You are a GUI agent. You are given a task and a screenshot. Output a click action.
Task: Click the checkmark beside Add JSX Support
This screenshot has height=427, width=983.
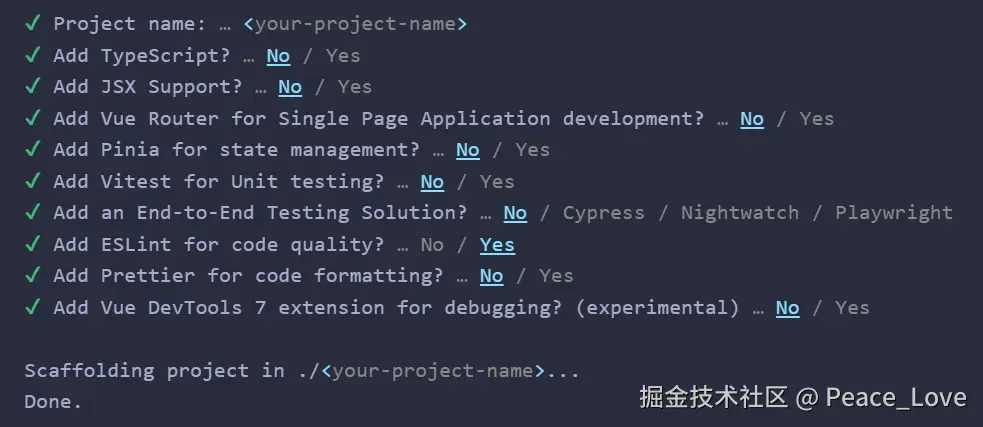pos(33,87)
